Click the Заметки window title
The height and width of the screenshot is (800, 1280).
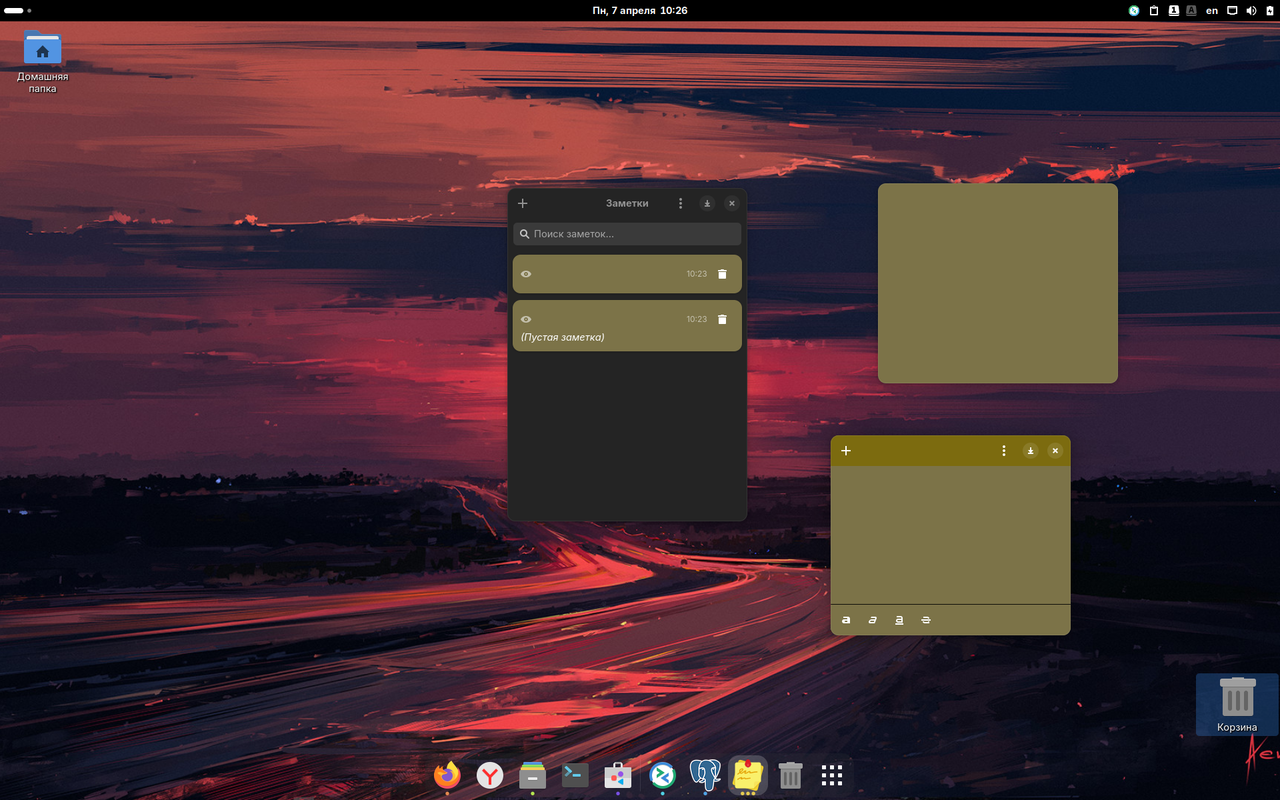pos(627,203)
